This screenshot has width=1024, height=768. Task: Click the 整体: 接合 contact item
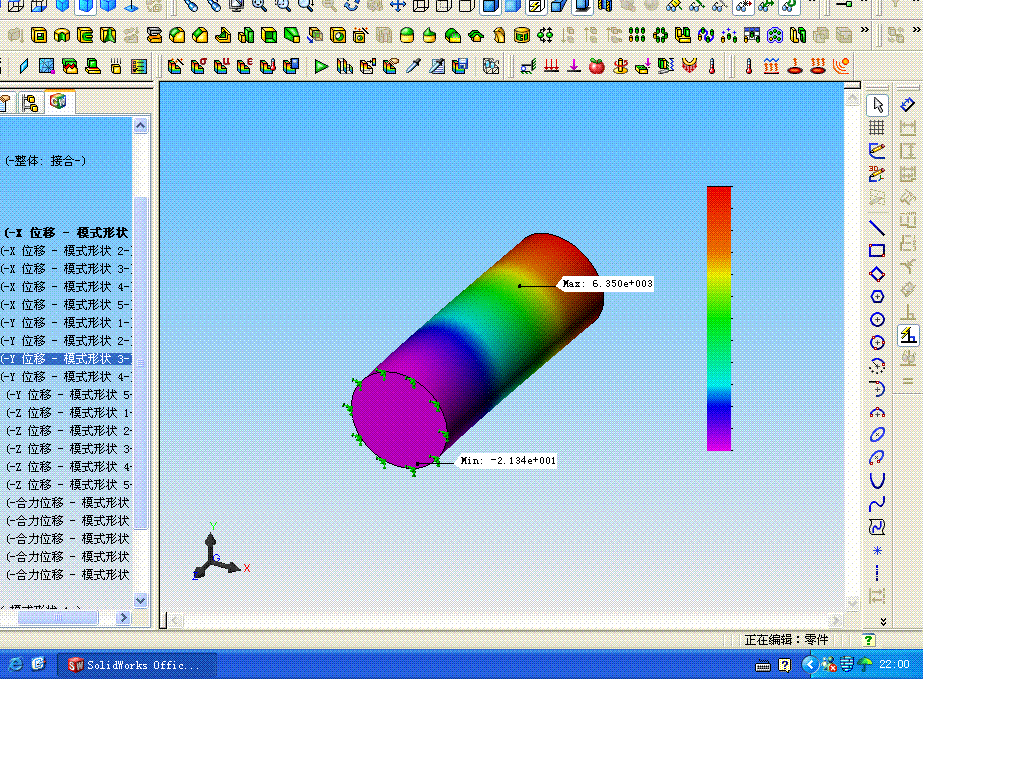coord(45,161)
